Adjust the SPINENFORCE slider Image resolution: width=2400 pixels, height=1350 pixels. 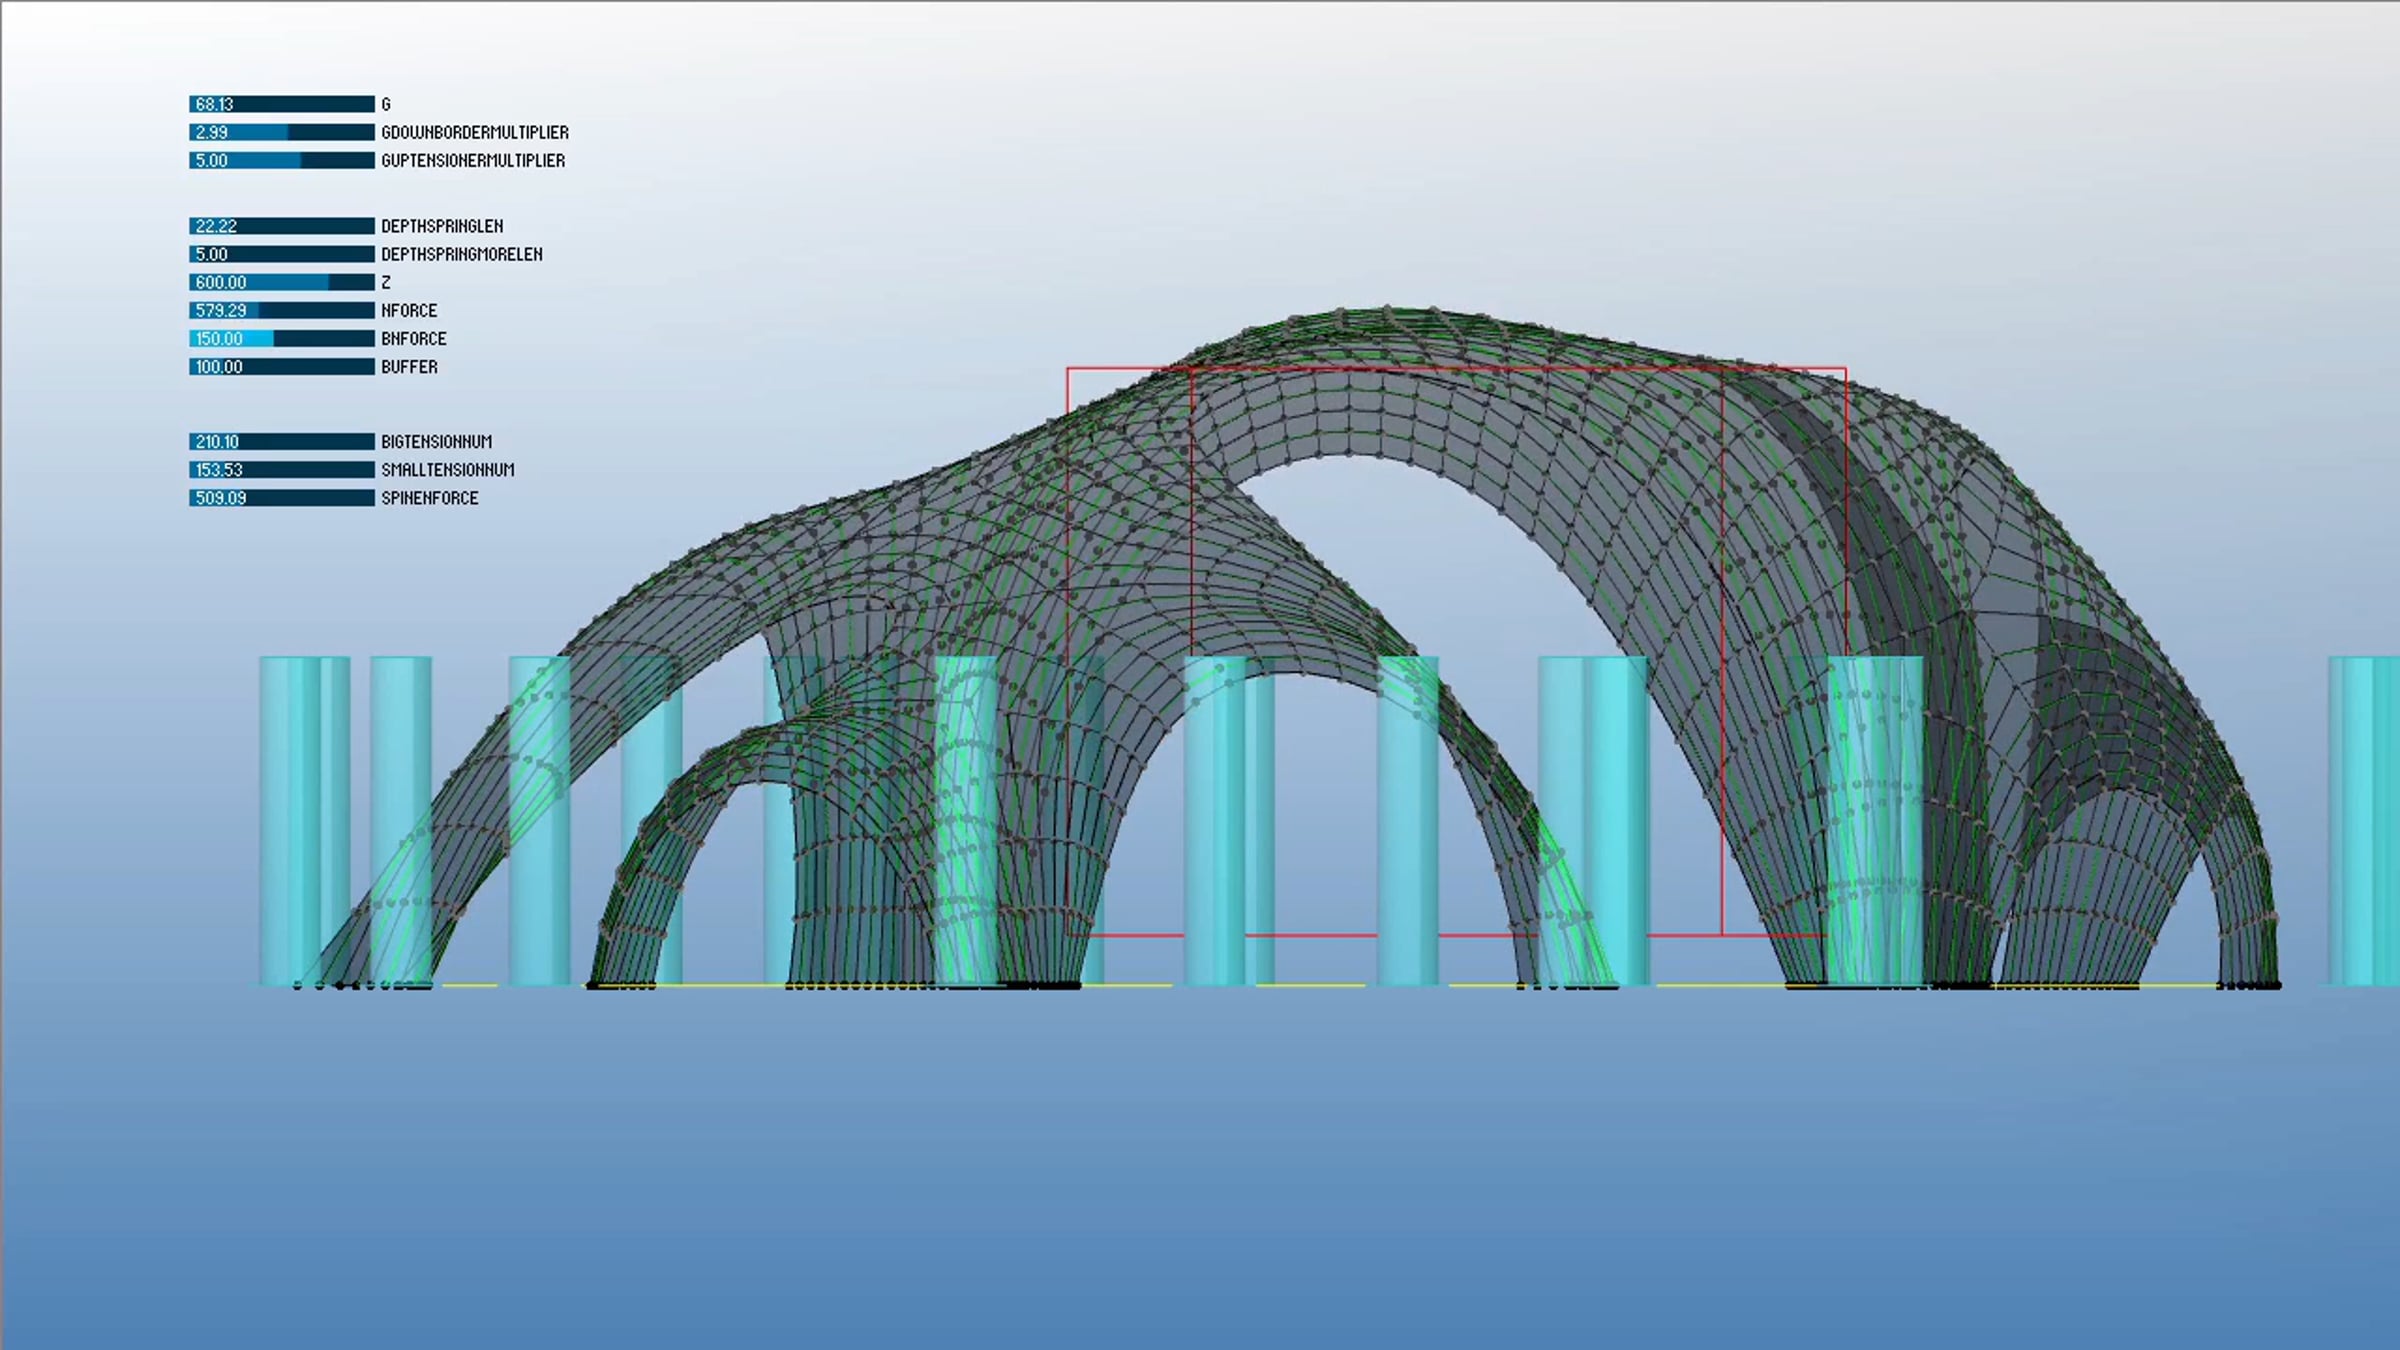point(282,497)
